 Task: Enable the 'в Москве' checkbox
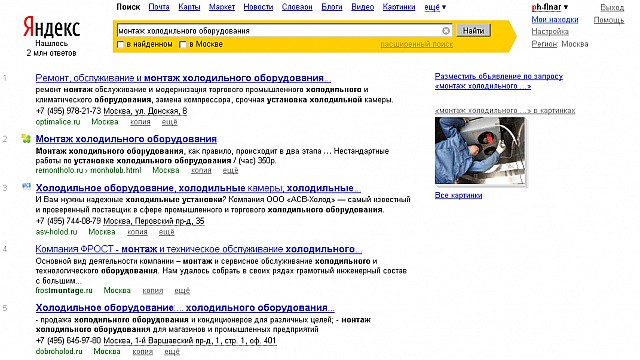pyautogui.click(x=183, y=44)
